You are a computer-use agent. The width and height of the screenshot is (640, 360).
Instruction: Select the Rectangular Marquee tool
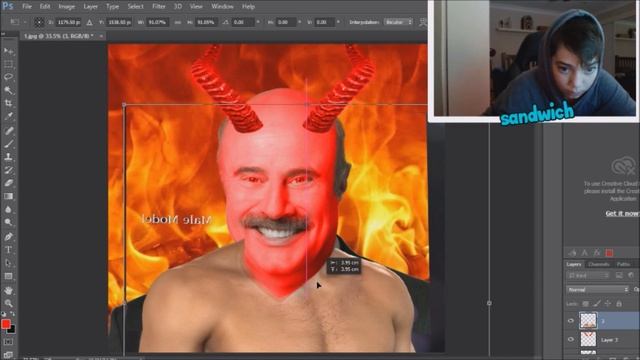(x=8, y=64)
